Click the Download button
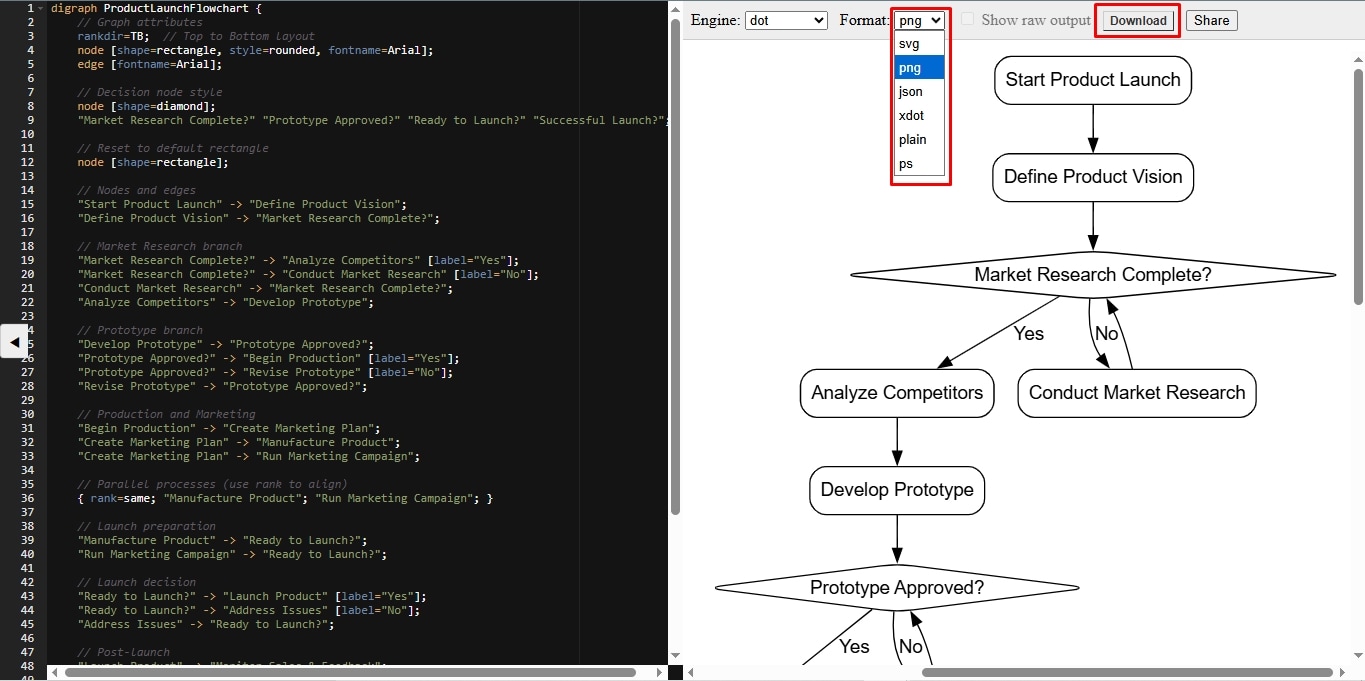The height and width of the screenshot is (681, 1365). (x=1138, y=20)
